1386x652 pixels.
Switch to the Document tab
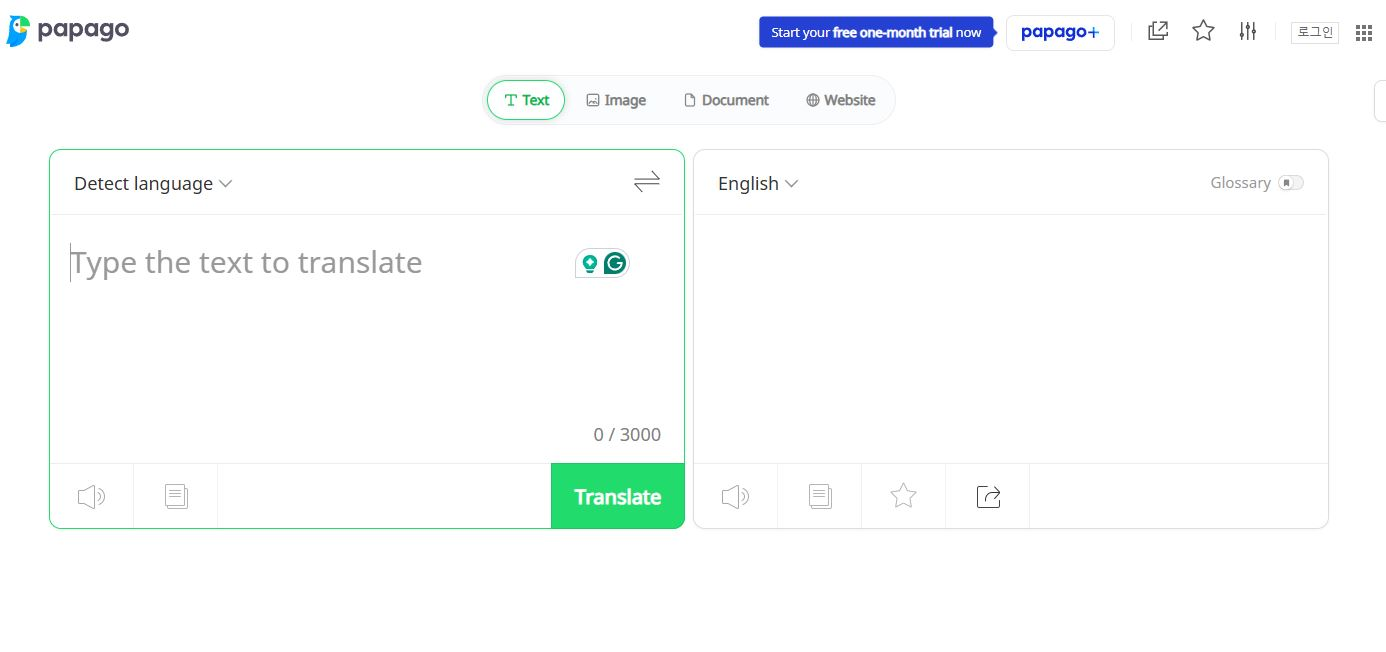[726, 100]
